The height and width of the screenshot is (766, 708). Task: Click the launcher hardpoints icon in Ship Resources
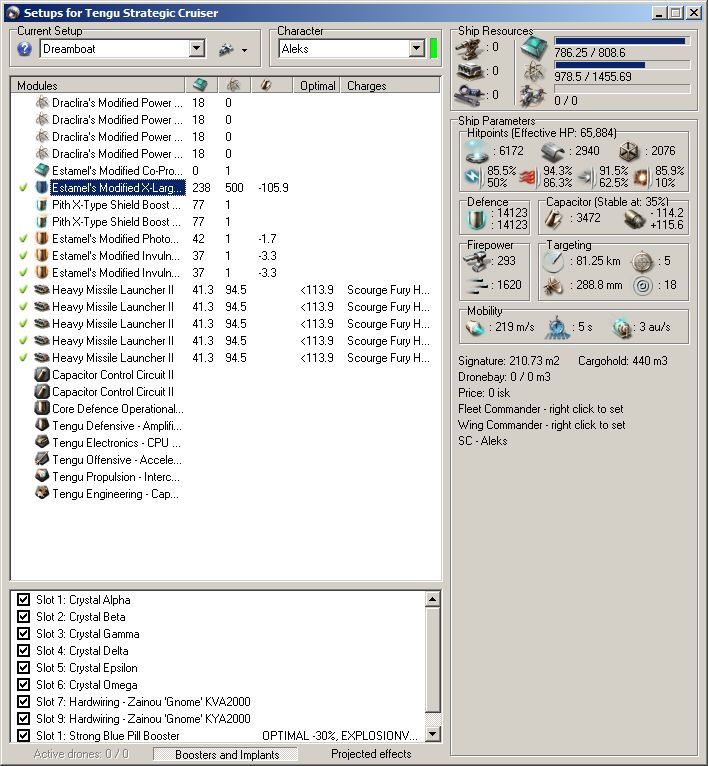point(469,71)
